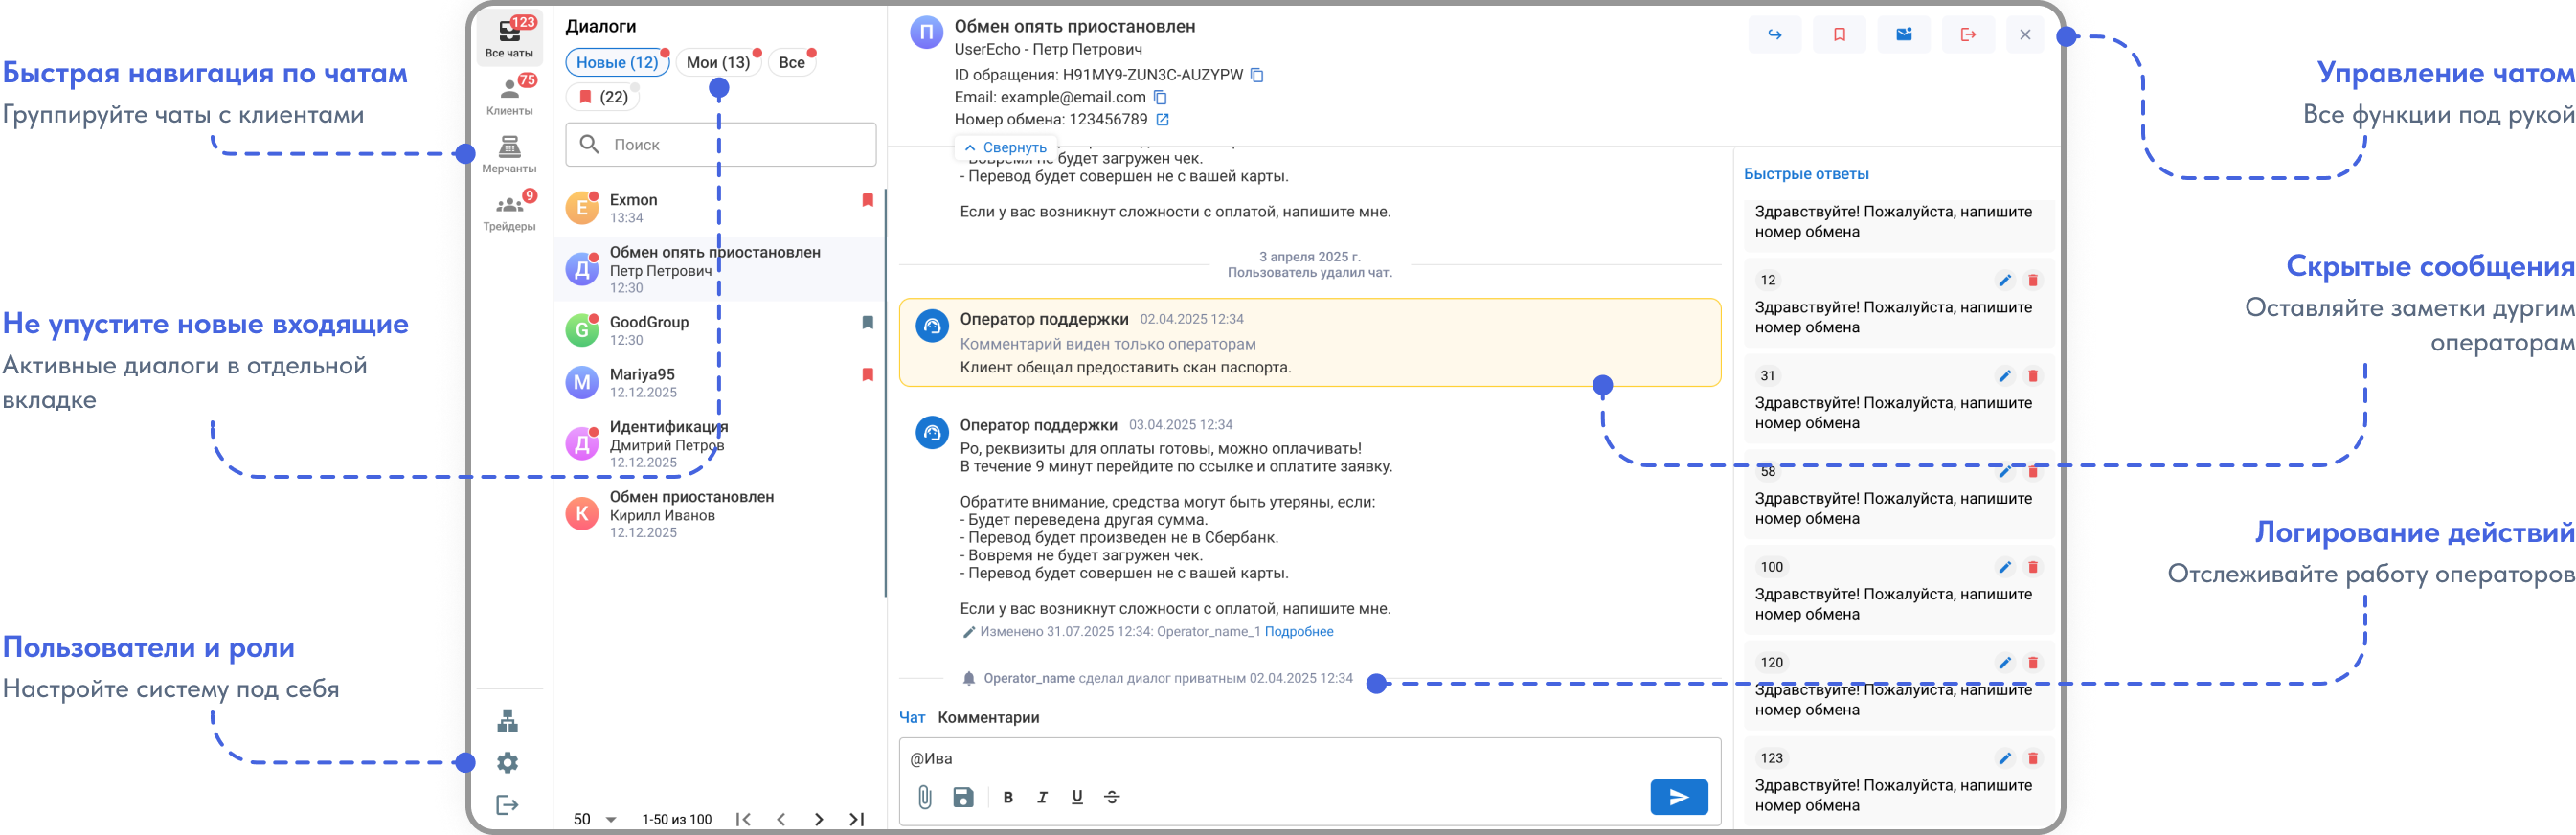Screen dimensions: 2576x835
Task: Delete quick reply number 31
Action: click(x=2032, y=376)
